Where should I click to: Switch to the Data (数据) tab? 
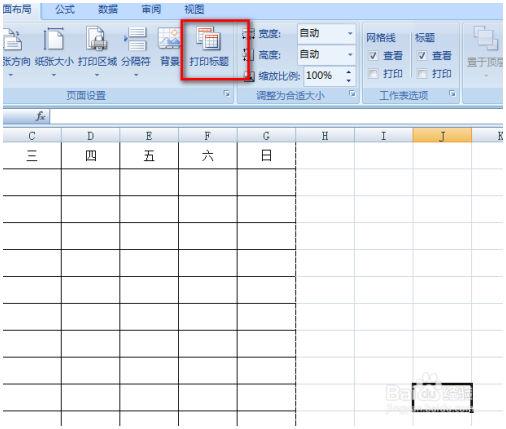(108, 9)
